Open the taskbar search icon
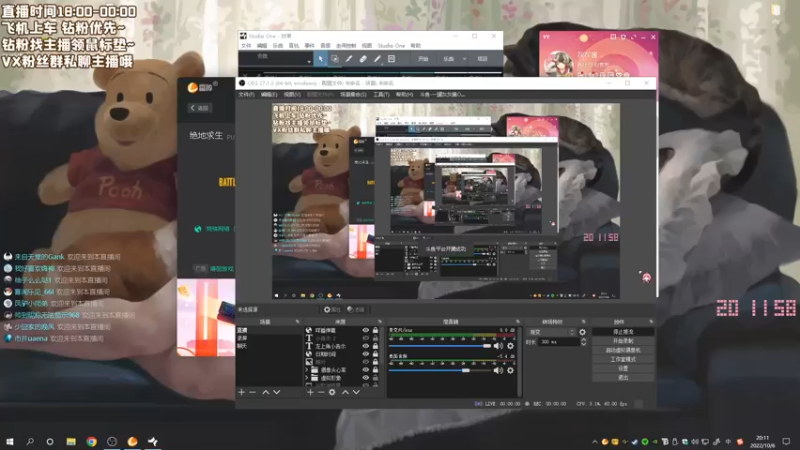The width and height of the screenshot is (800, 450). pyautogui.click(x=30, y=441)
